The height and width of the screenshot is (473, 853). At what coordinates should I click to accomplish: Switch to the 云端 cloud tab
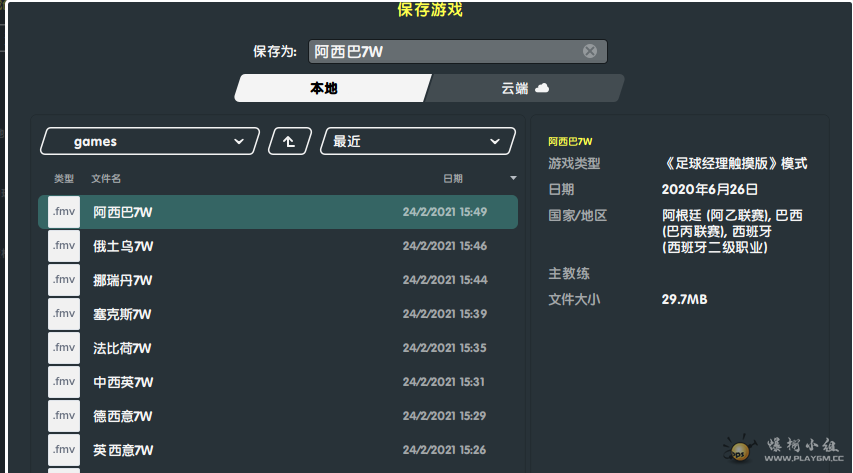pos(524,88)
